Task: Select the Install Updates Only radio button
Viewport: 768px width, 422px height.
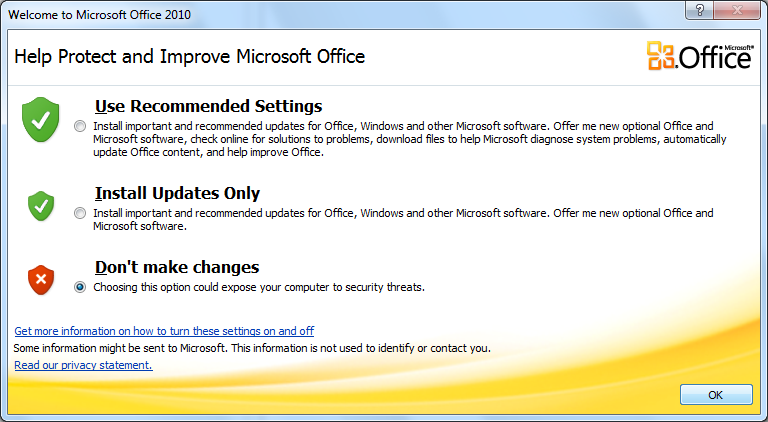Action: [x=80, y=213]
